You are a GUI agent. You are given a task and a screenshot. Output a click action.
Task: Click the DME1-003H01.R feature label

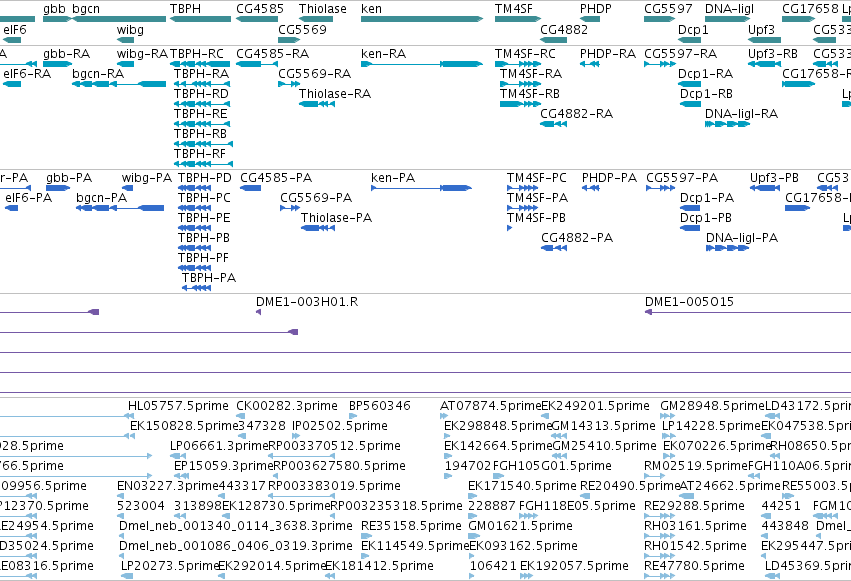tap(307, 302)
